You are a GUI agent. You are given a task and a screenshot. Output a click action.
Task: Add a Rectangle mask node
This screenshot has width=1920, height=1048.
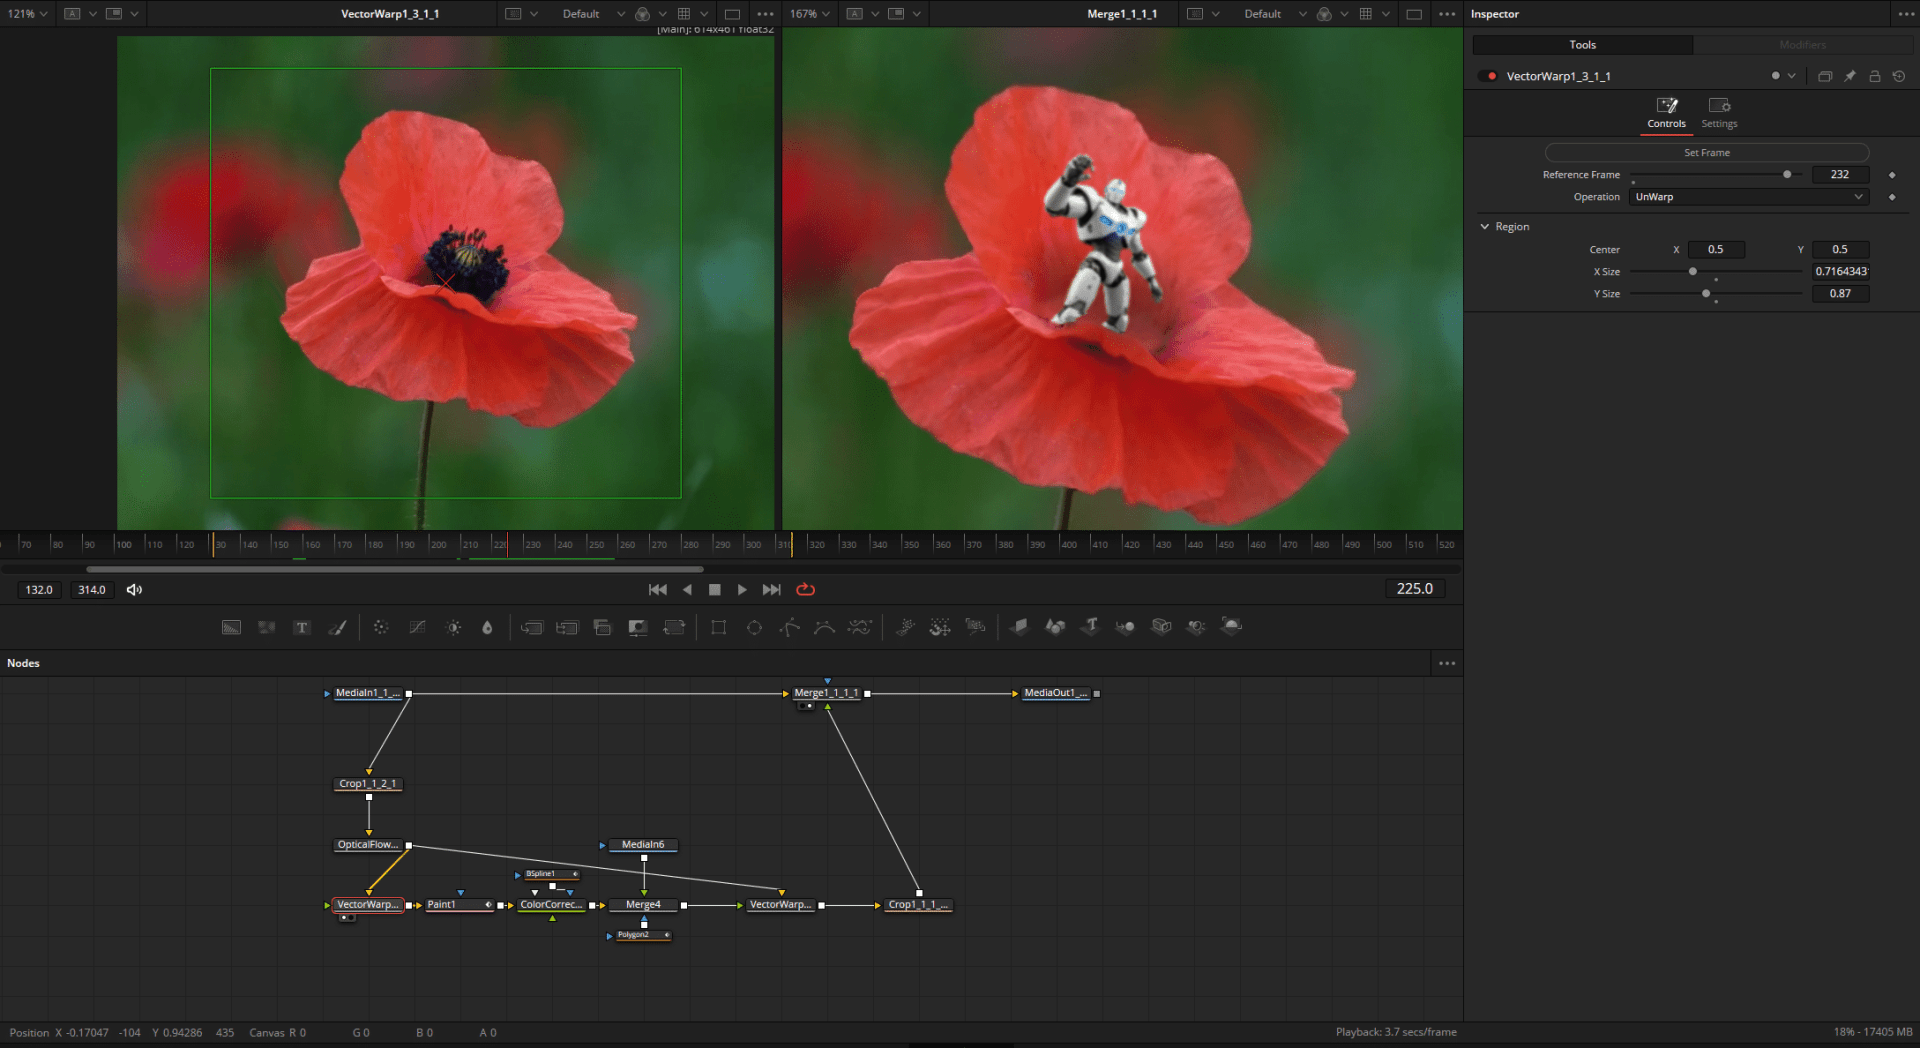tap(718, 627)
